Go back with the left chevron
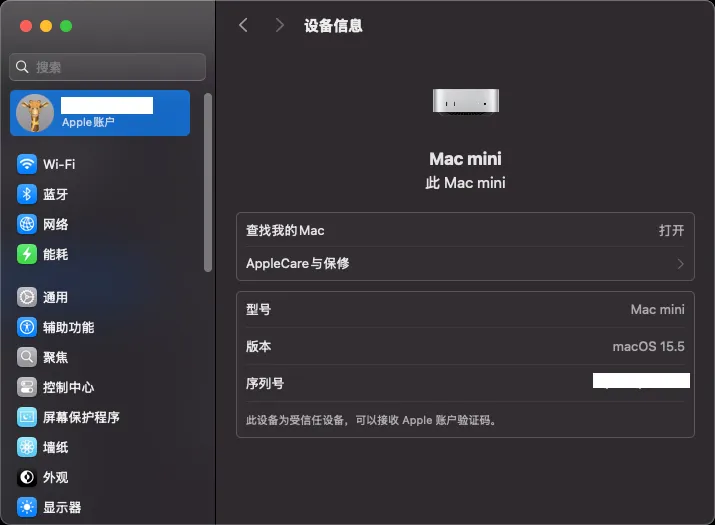The width and height of the screenshot is (715, 525). pyautogui.click(x=244, y=25)
